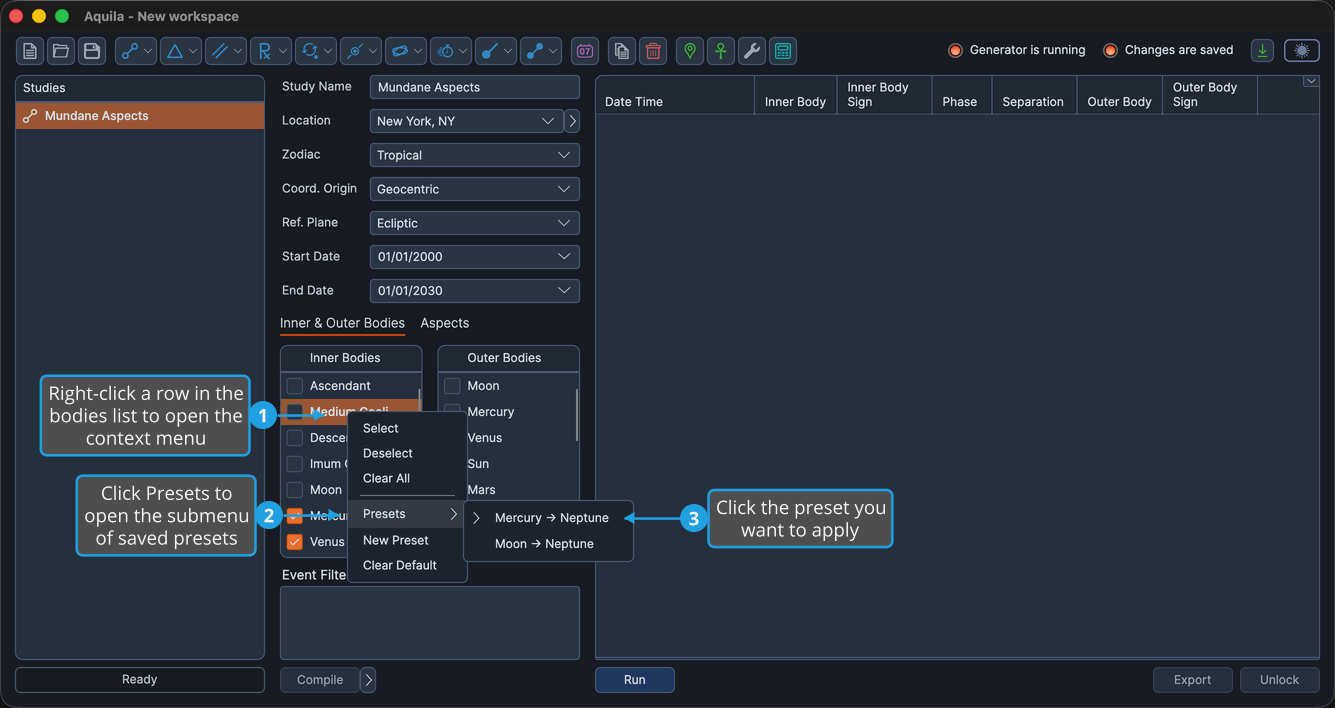Click the new document toolbar icon
Image resolution: width=1335 pixels, height=708 pixels.
pyautogui.click(x=30, y=51)
